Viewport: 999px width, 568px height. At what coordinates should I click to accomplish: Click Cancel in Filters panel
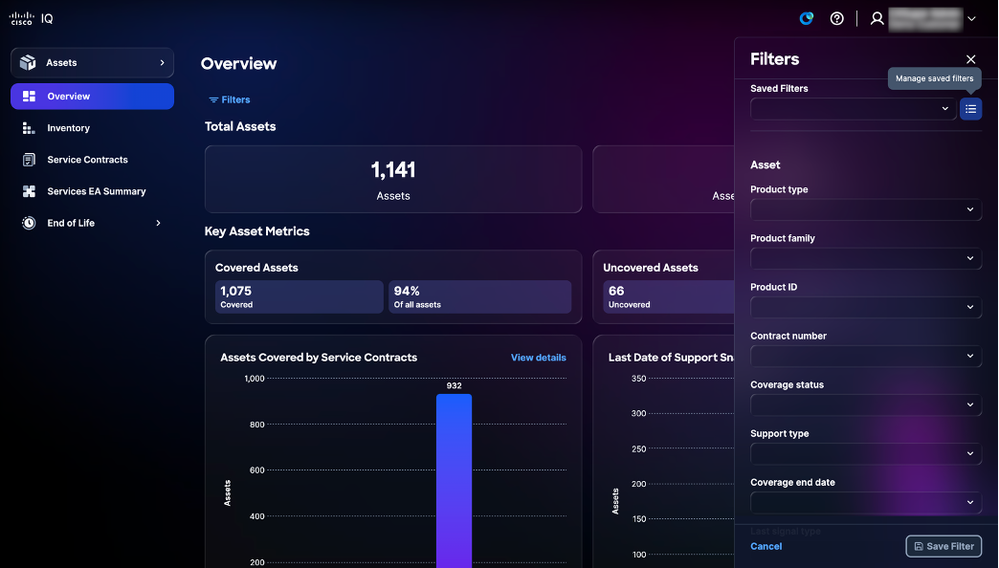(766, 546)
